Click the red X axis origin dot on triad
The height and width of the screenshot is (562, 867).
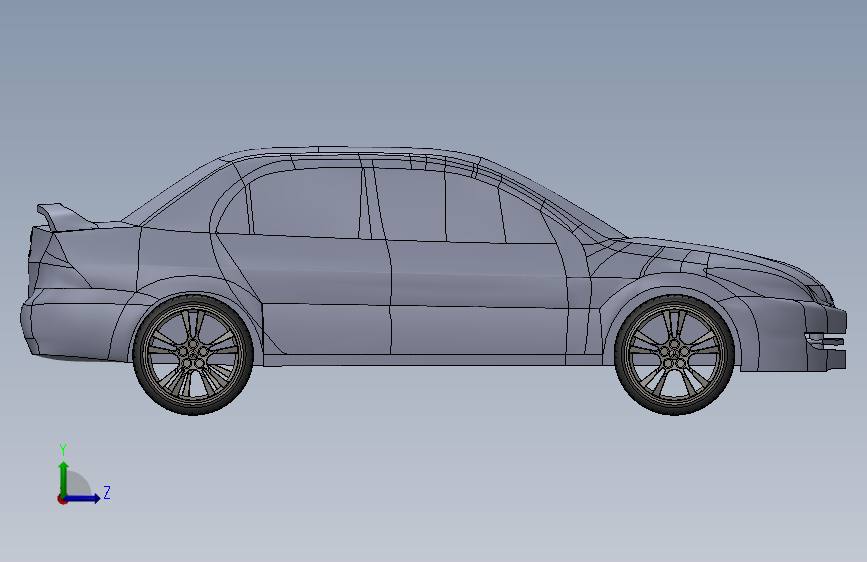coord(62,499)
